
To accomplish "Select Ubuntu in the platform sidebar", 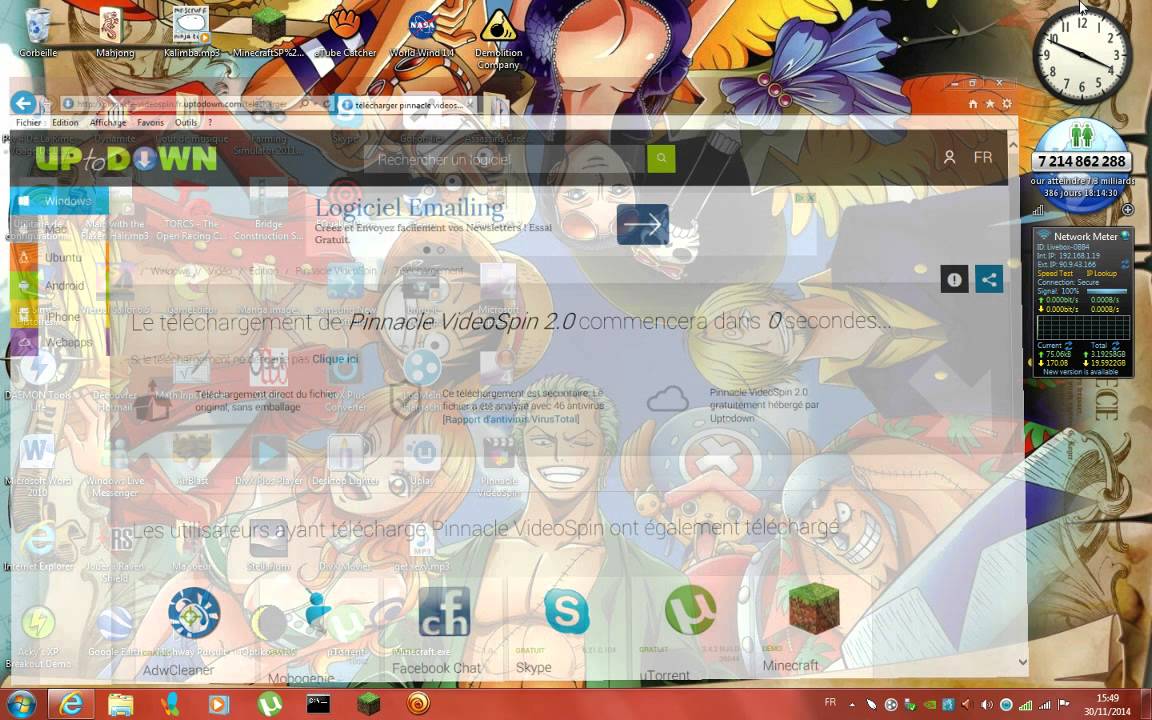I will [60, 257].
